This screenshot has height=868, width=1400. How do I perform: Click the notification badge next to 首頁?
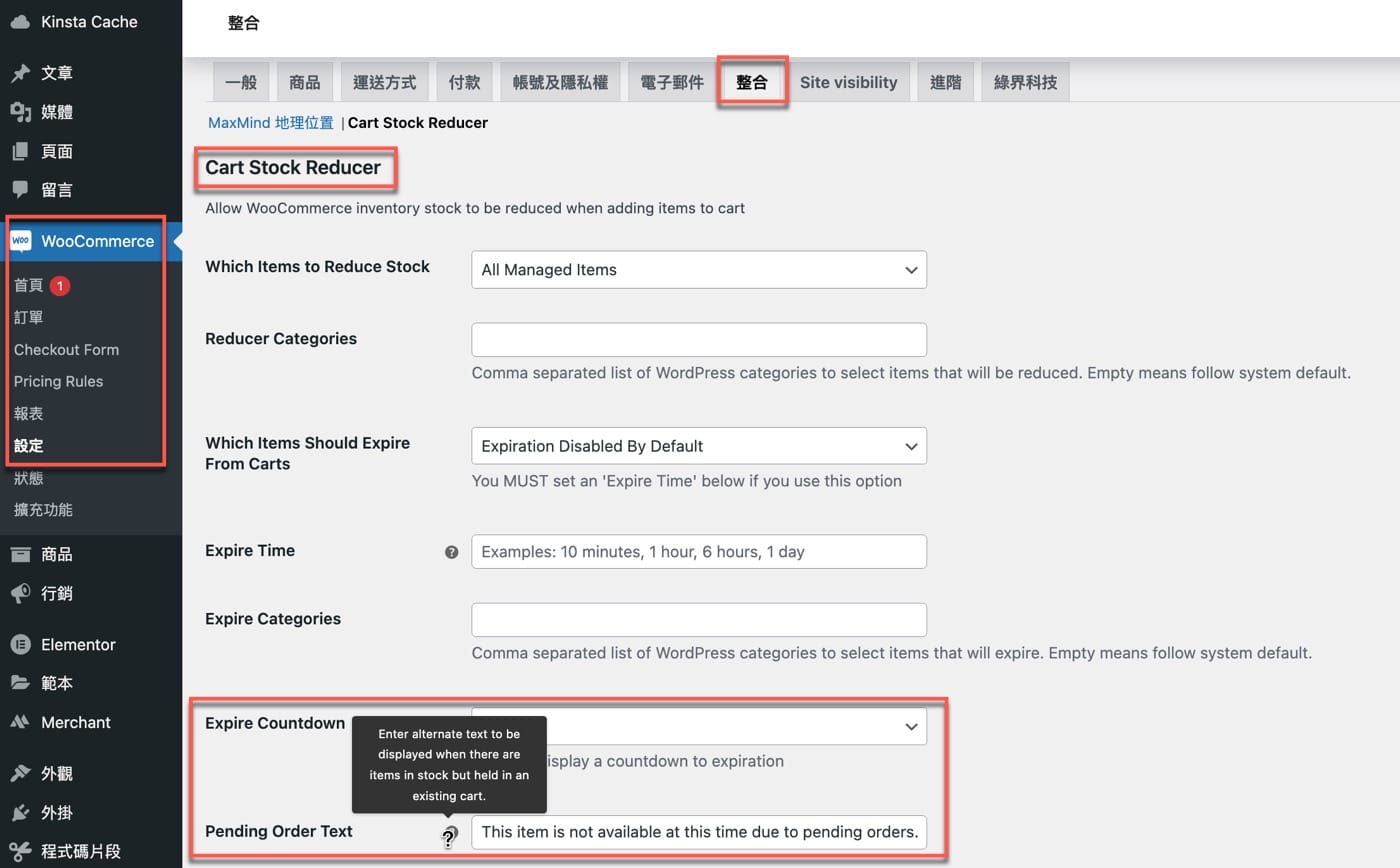(x=60, y=286)
